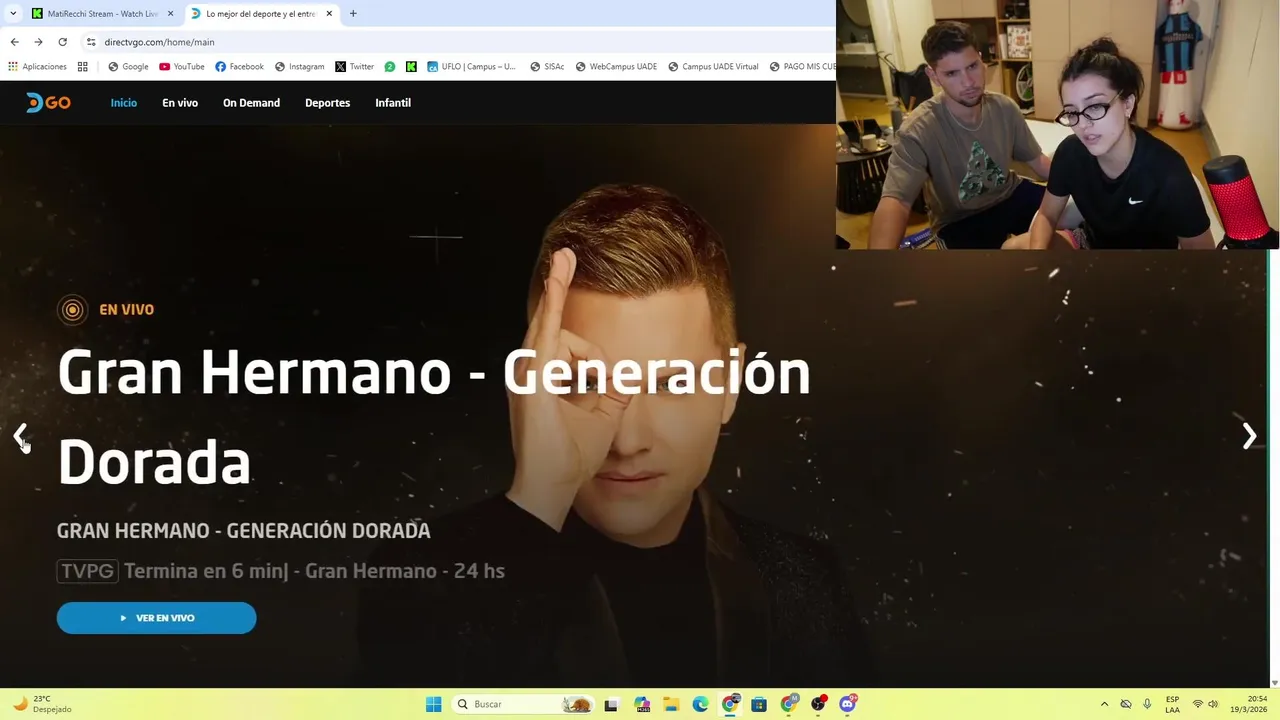Open the SISAc bookmark

click(547, 67)
